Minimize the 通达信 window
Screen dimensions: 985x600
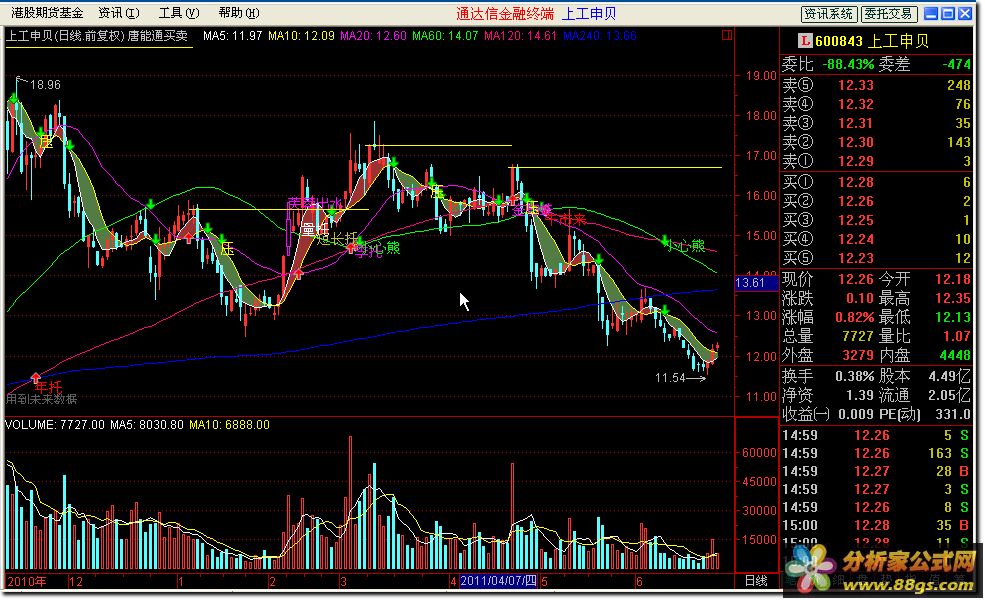[x=932, y=13]
